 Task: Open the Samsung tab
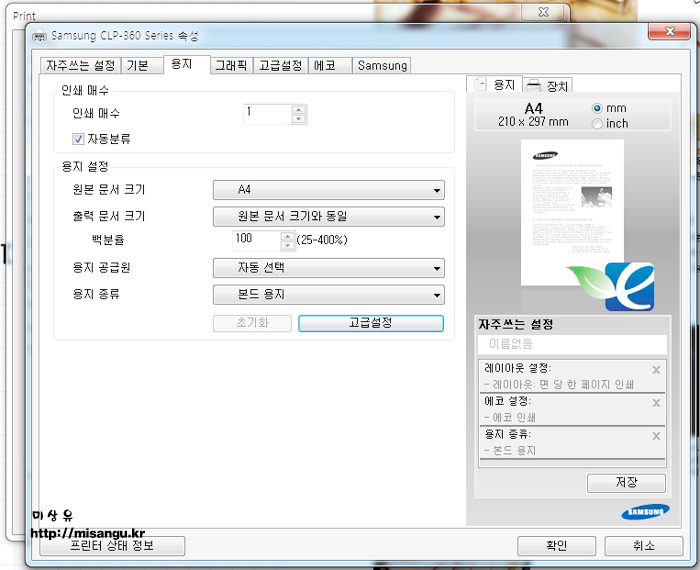[x=382, y=65]
